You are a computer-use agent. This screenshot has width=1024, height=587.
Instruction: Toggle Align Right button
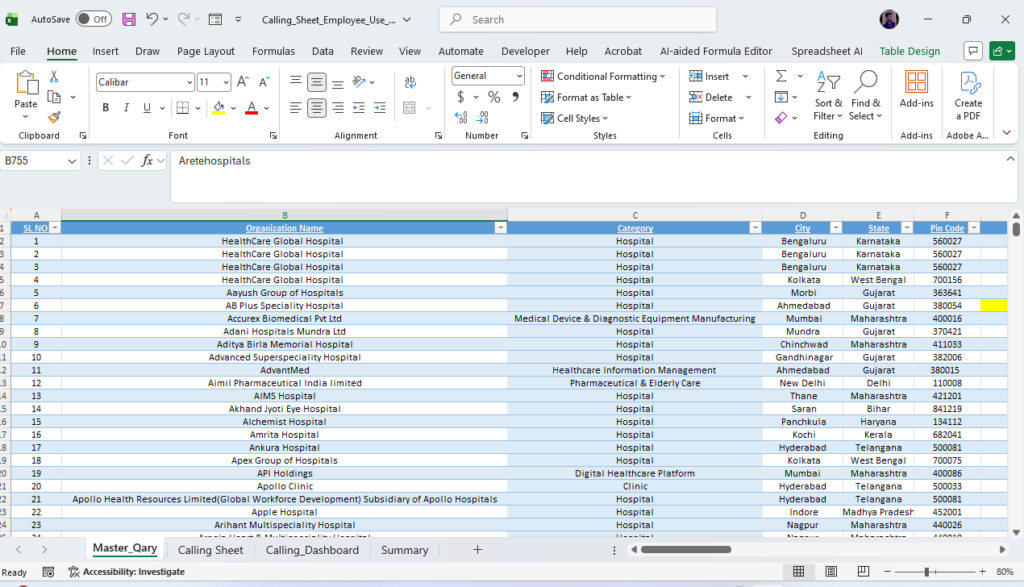[338, 108]
